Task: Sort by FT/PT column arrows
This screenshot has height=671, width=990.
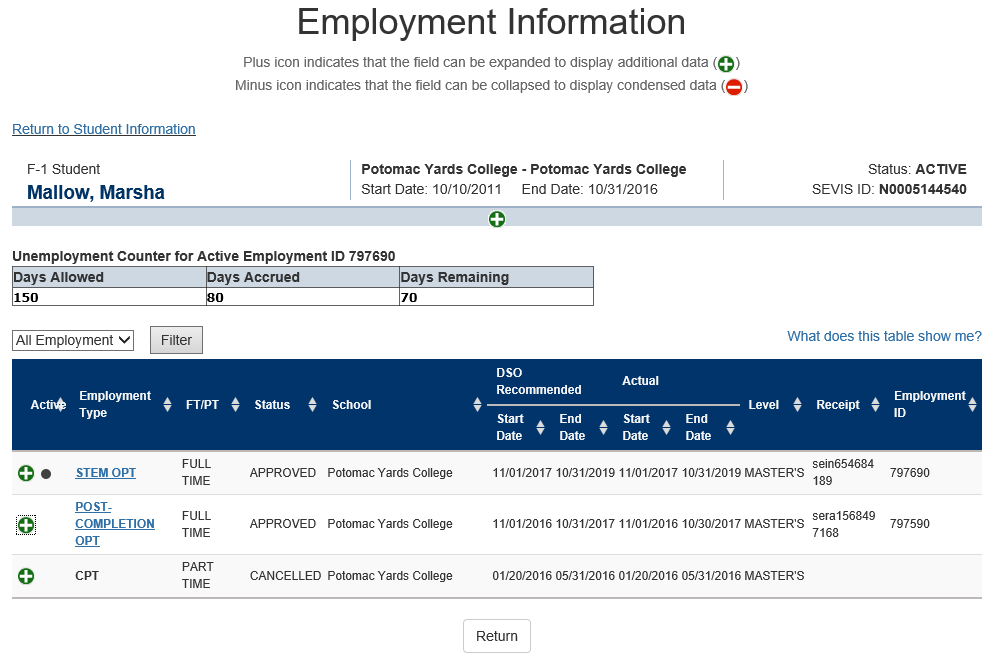Action: point(236,405)
